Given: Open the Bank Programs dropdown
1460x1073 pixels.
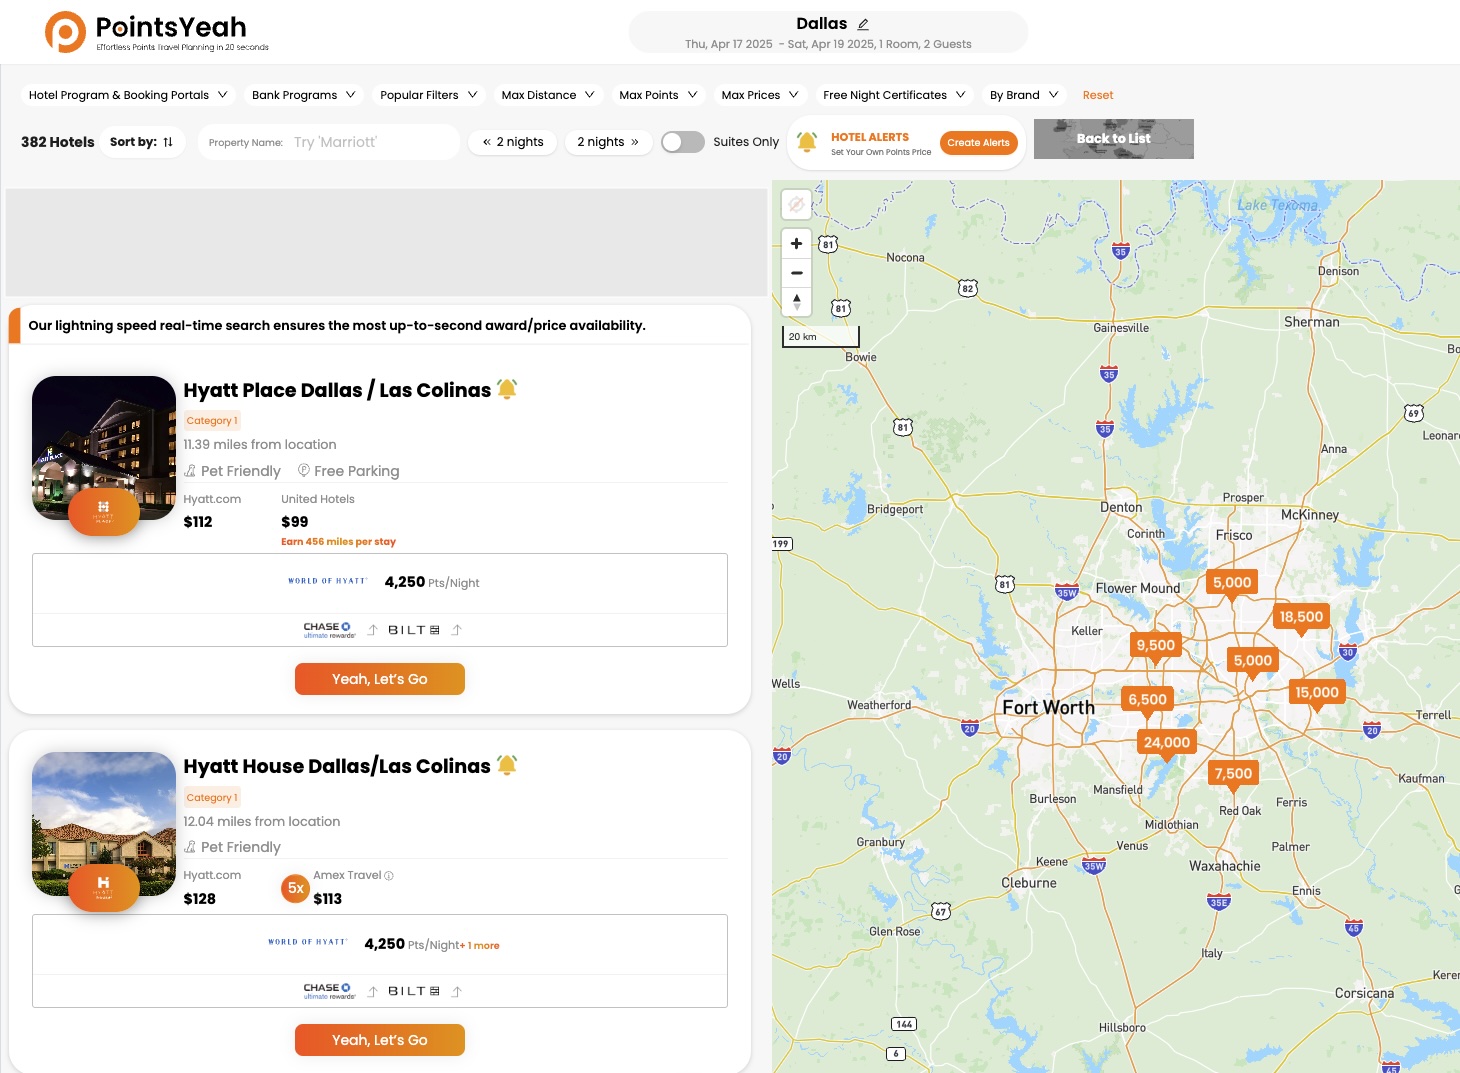Looking at the screenshot, I should point(303,95).
